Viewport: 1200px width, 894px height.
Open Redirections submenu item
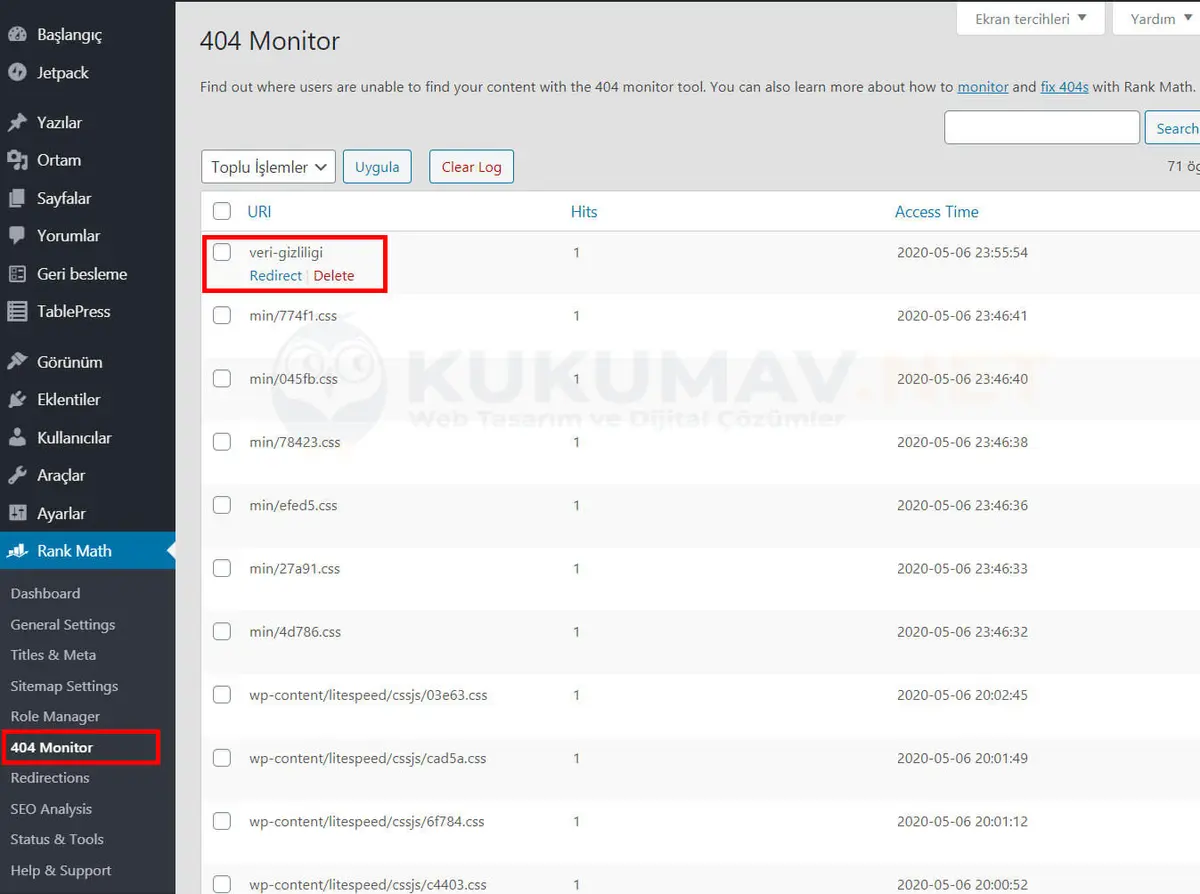(50, 778)
